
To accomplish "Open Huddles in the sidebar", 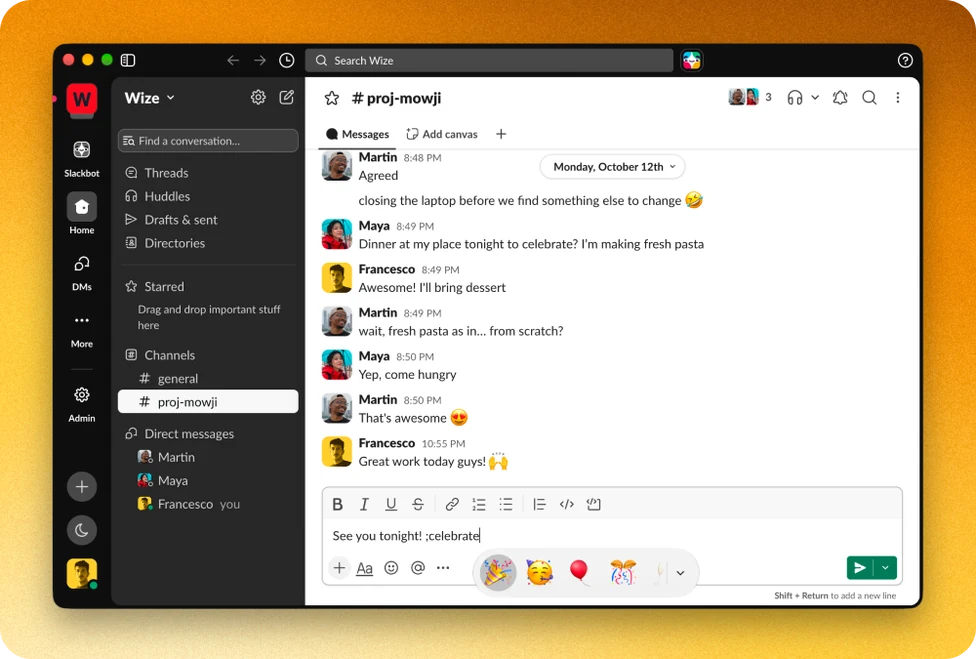I will click(208, 196).
